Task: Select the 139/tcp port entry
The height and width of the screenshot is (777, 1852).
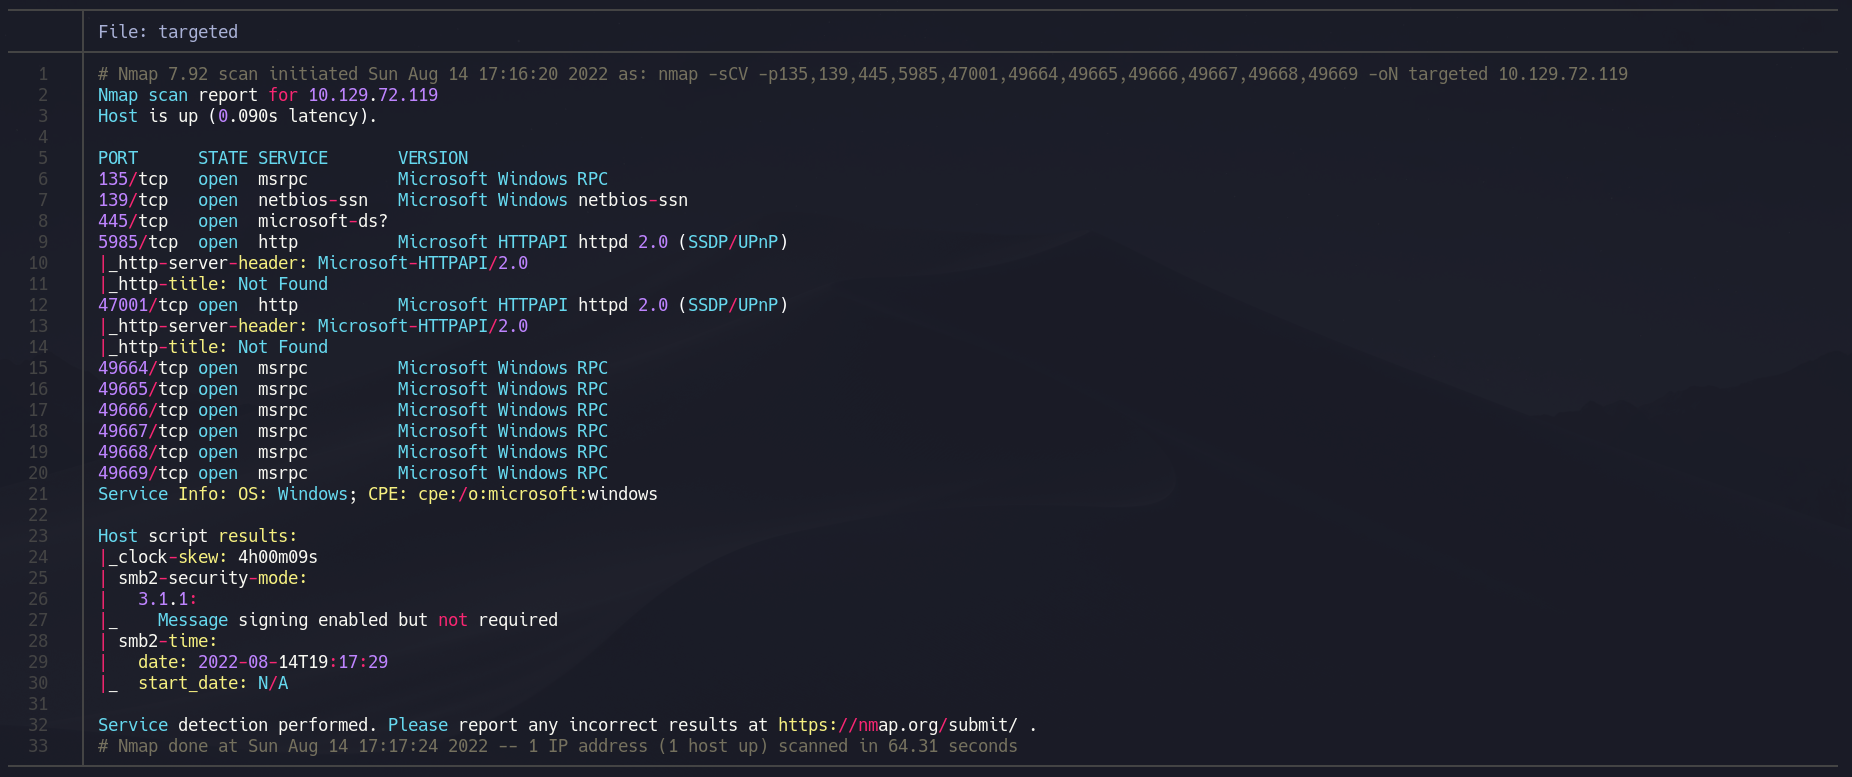Action: pyautogui.click(x=133, y=200)
